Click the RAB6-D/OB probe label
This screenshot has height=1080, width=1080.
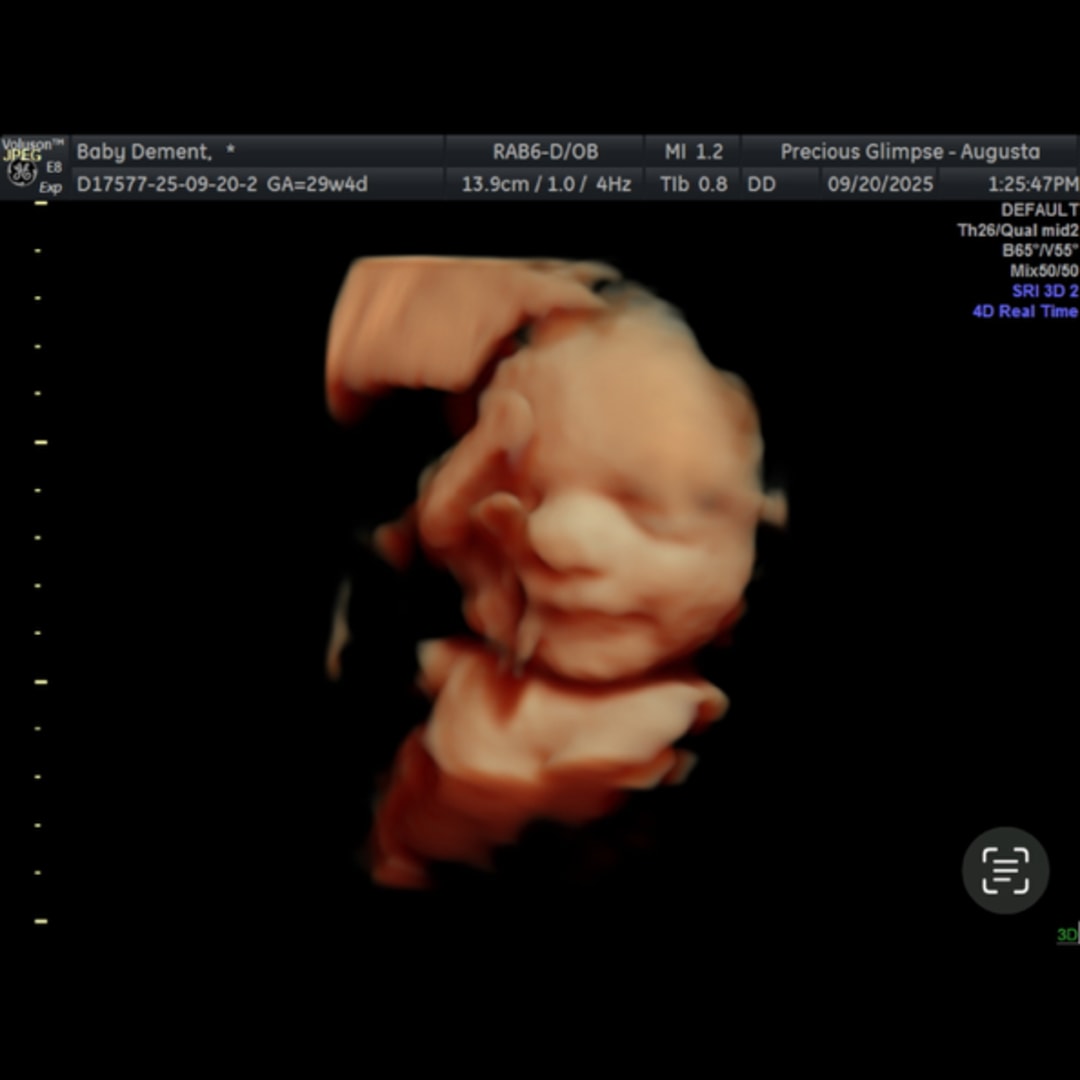545,152
